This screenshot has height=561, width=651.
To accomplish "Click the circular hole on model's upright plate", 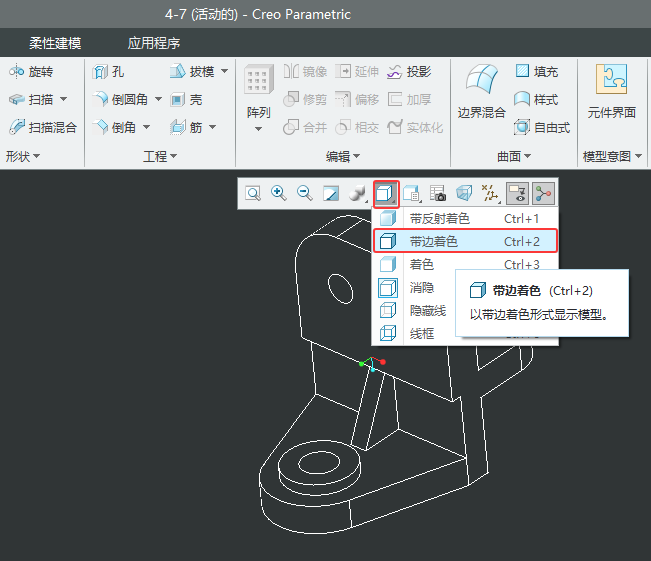I will (340, 289).
